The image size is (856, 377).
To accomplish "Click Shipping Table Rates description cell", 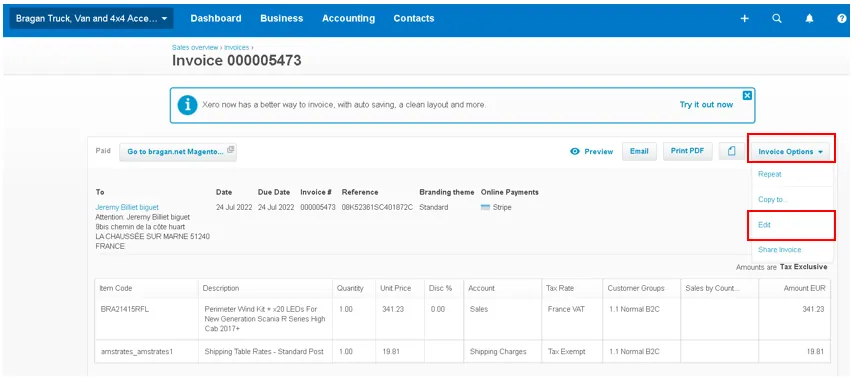I will point(265,352).
